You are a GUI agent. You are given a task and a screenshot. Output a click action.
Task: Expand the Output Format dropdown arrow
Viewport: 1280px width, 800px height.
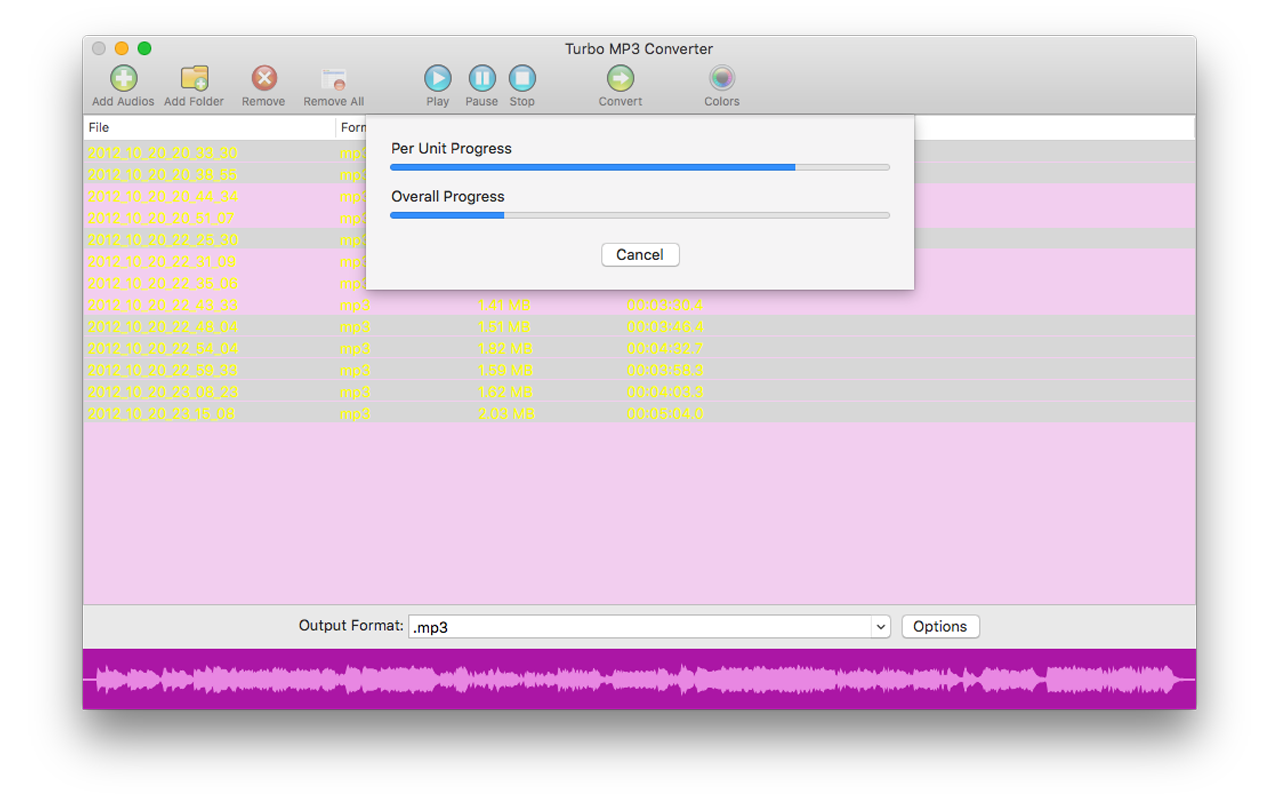pyautogui.click(x=880, y=626)
